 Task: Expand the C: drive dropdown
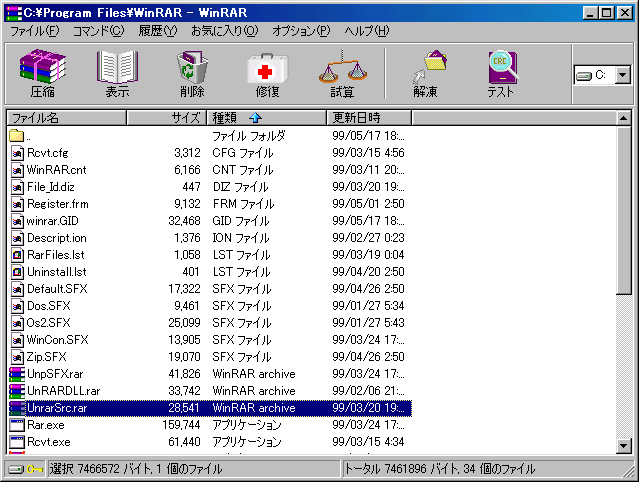pyautogui.click(x=623, y=75)
